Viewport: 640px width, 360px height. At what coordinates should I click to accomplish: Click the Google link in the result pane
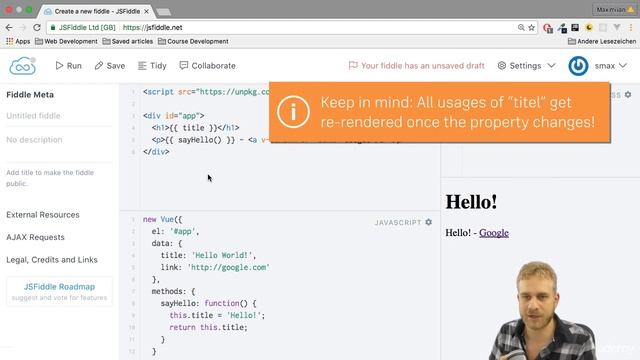pos(494,233)
